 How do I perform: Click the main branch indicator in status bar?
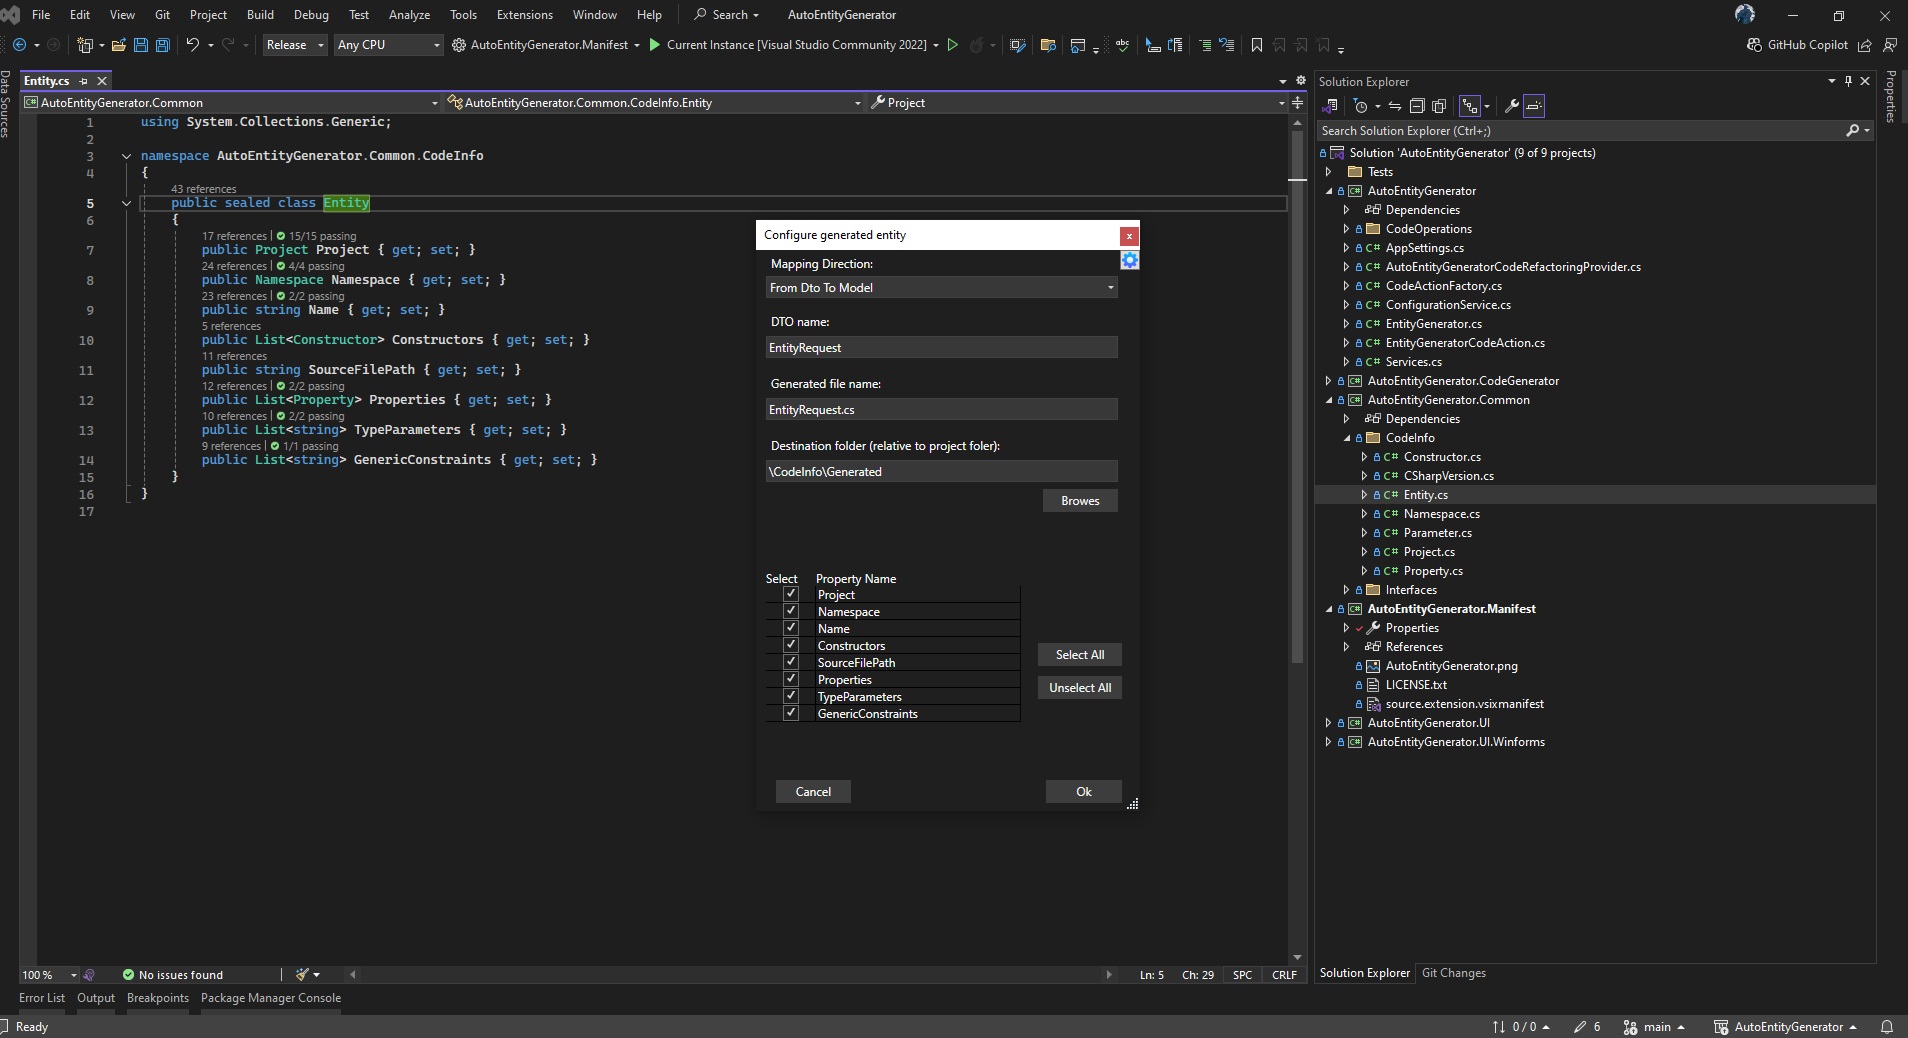click(1655, 1027)
